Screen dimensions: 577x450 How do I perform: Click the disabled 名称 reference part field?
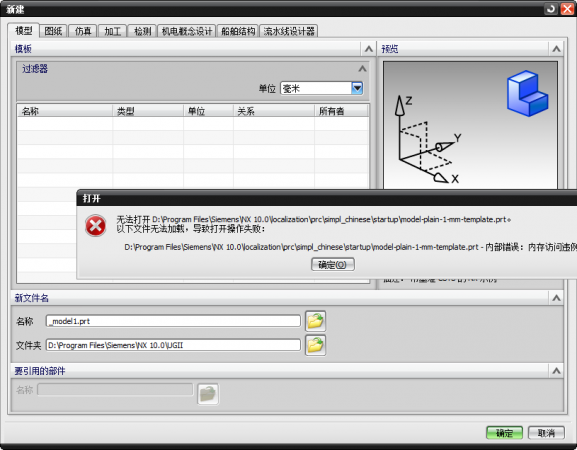[x=115, y=390]
